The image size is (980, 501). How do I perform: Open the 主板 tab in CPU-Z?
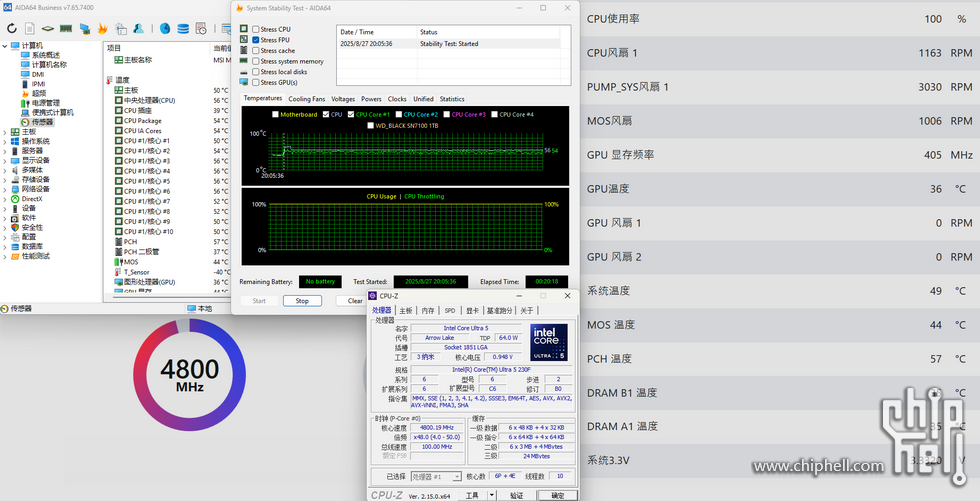coord(406,310)
